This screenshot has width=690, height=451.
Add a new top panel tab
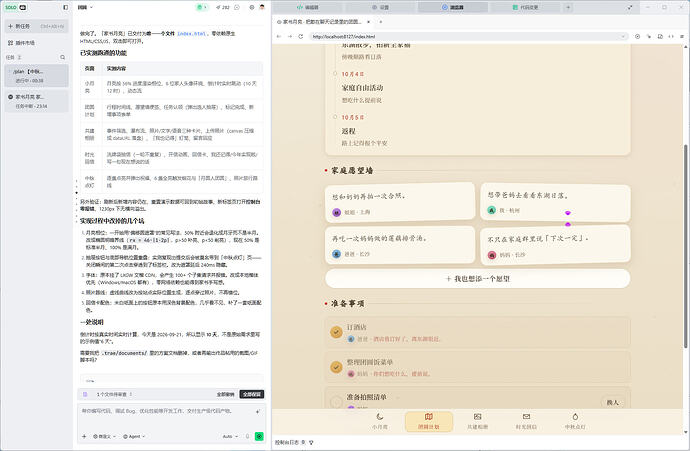(568, 7)
